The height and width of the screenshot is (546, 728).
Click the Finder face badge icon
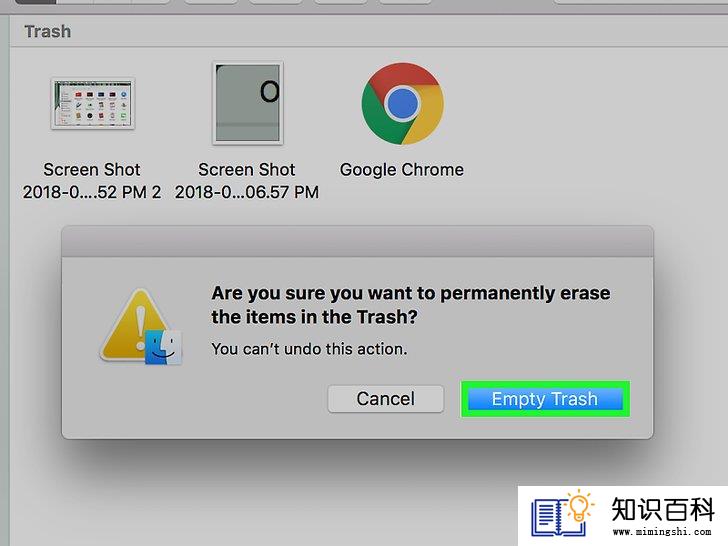coord(163,347)
